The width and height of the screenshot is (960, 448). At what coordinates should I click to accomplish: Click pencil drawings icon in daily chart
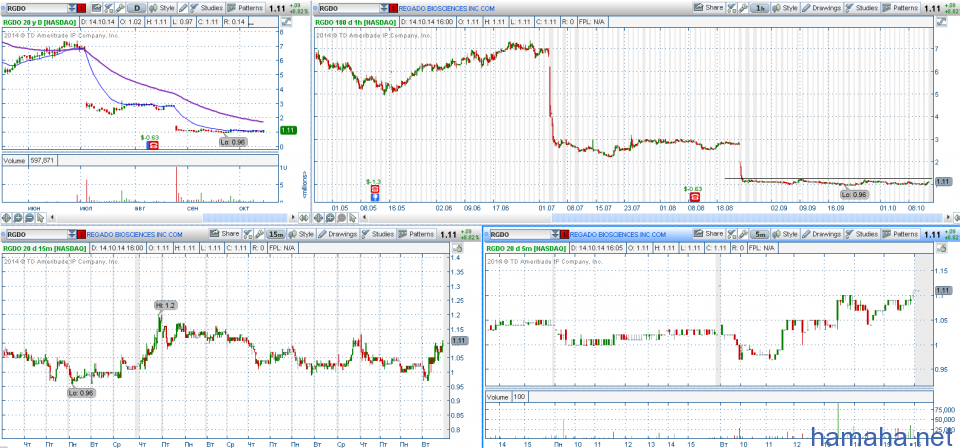[183, 9]
